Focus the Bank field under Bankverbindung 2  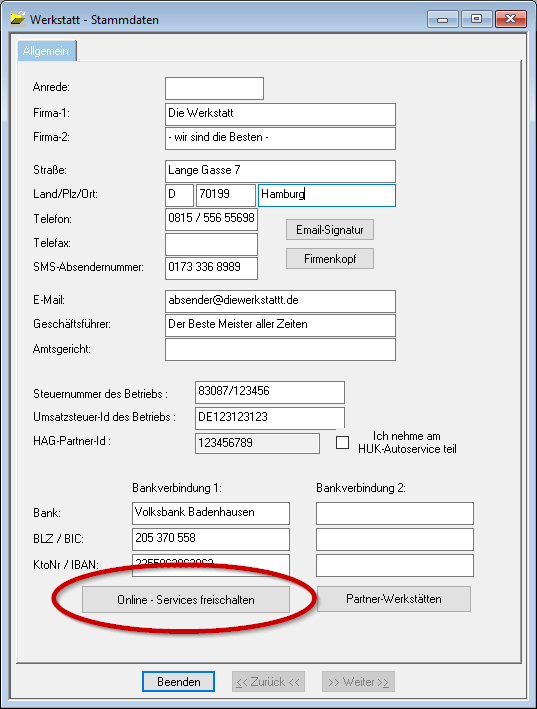pos(395,513)
